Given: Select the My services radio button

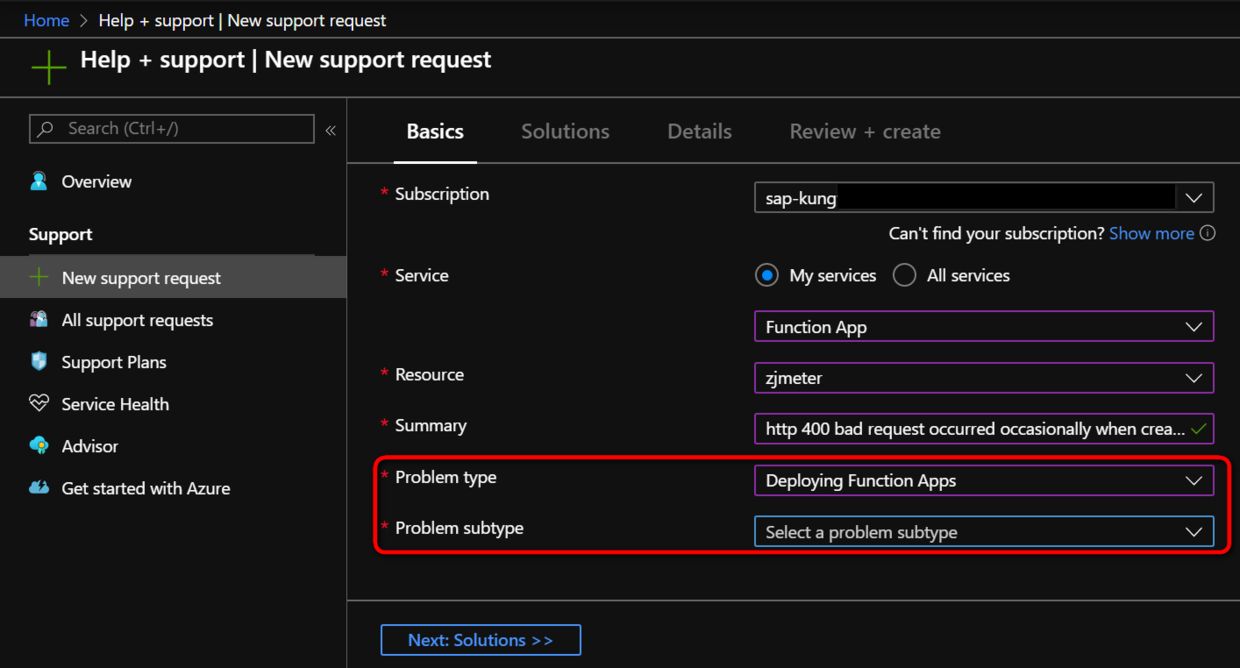Looking at the screenshot, I should click(767, 275).
